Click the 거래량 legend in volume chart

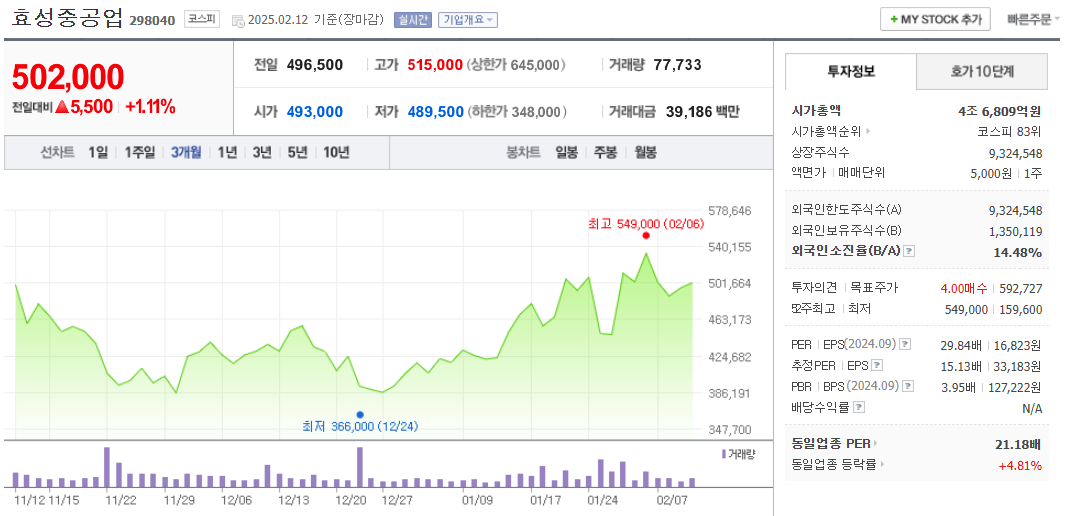point(738,454)
